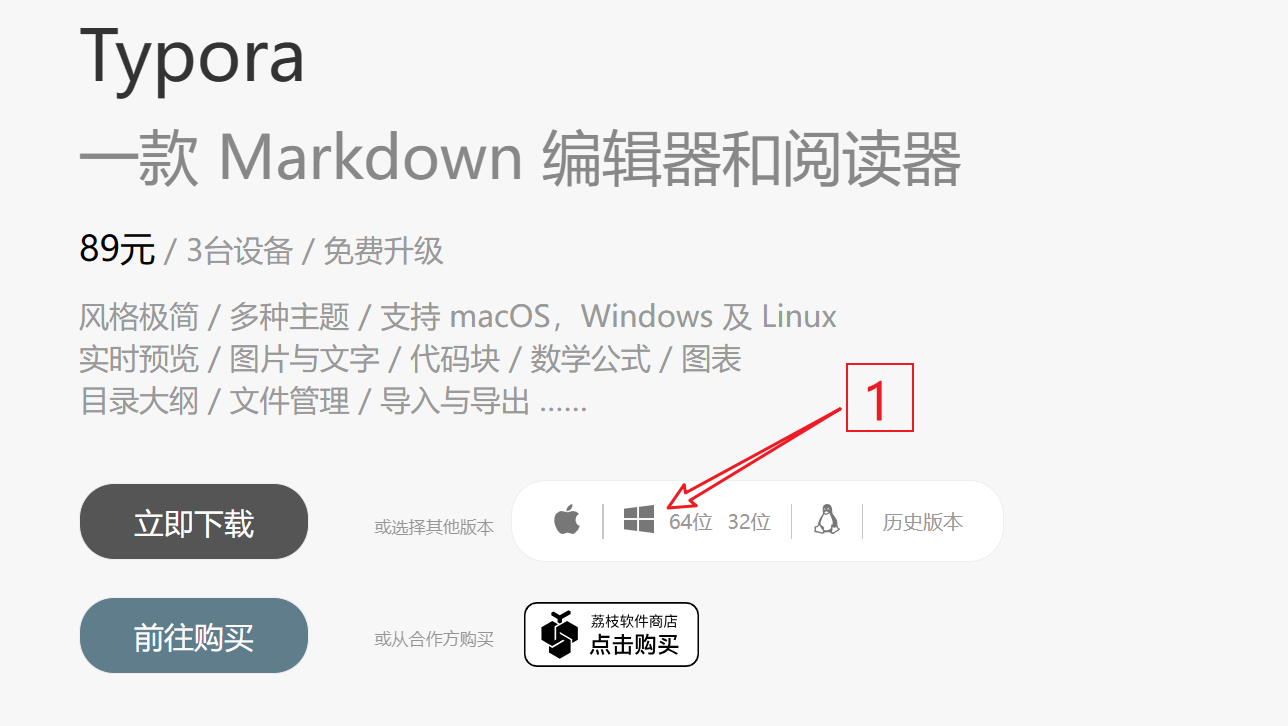Click 点击购买 text in Lizhi badge
Image resolution: width=1288 pixels, height=726 pixels.
634,645
